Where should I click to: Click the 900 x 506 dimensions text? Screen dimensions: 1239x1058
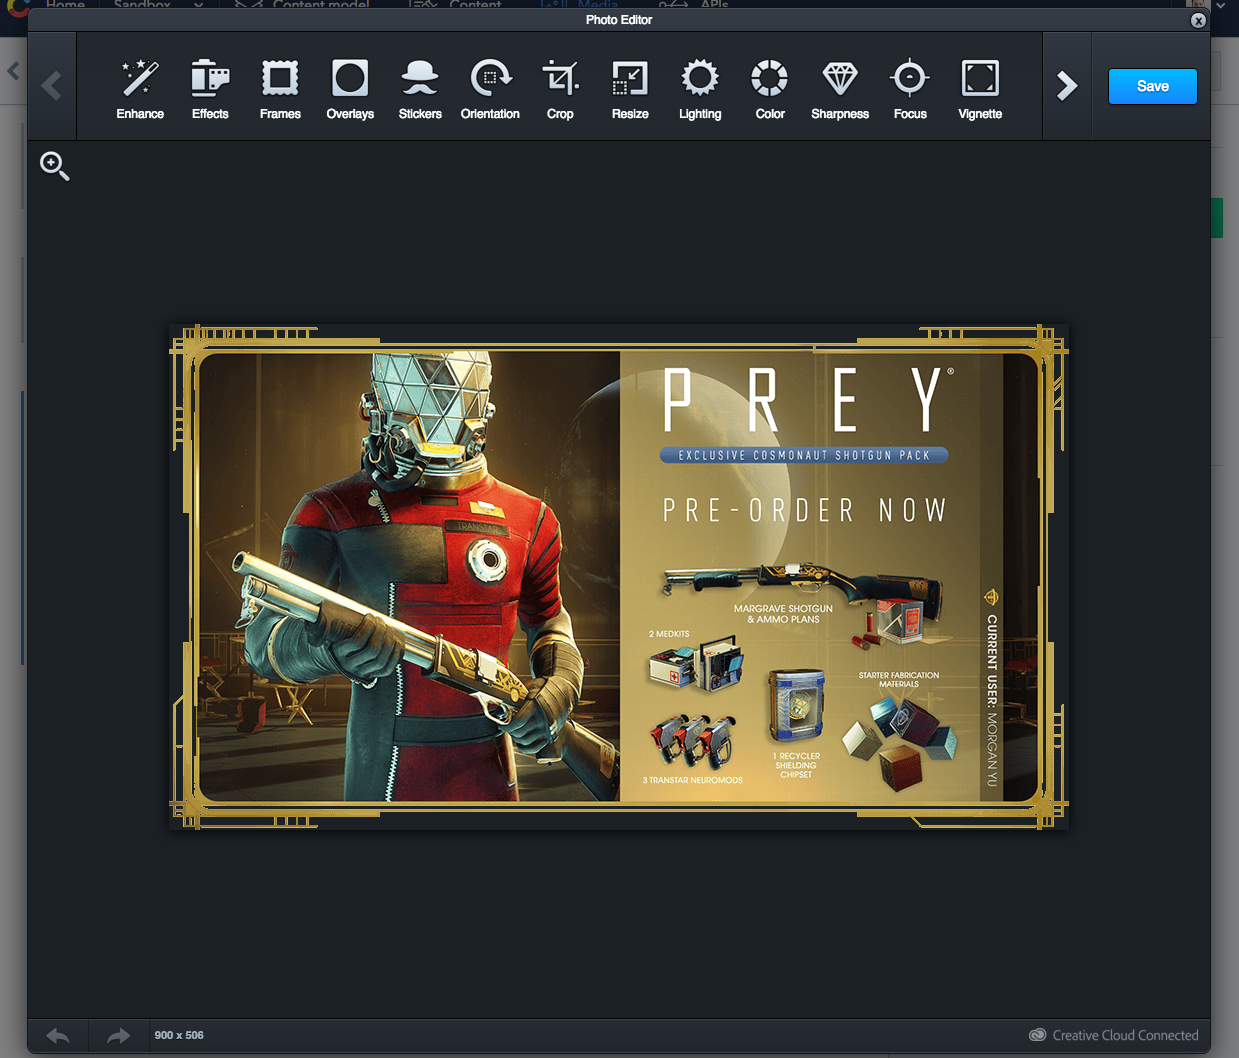coord(179,1035)
